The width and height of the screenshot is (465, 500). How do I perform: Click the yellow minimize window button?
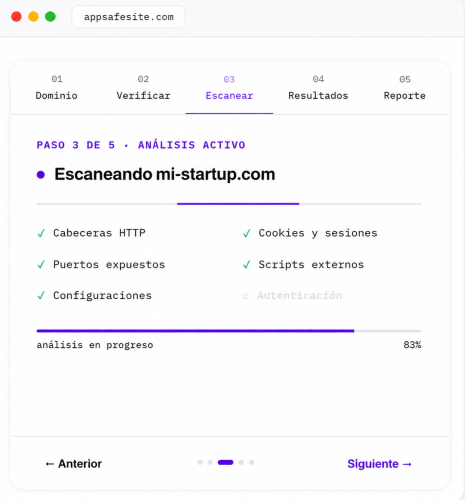coord(33,16)
